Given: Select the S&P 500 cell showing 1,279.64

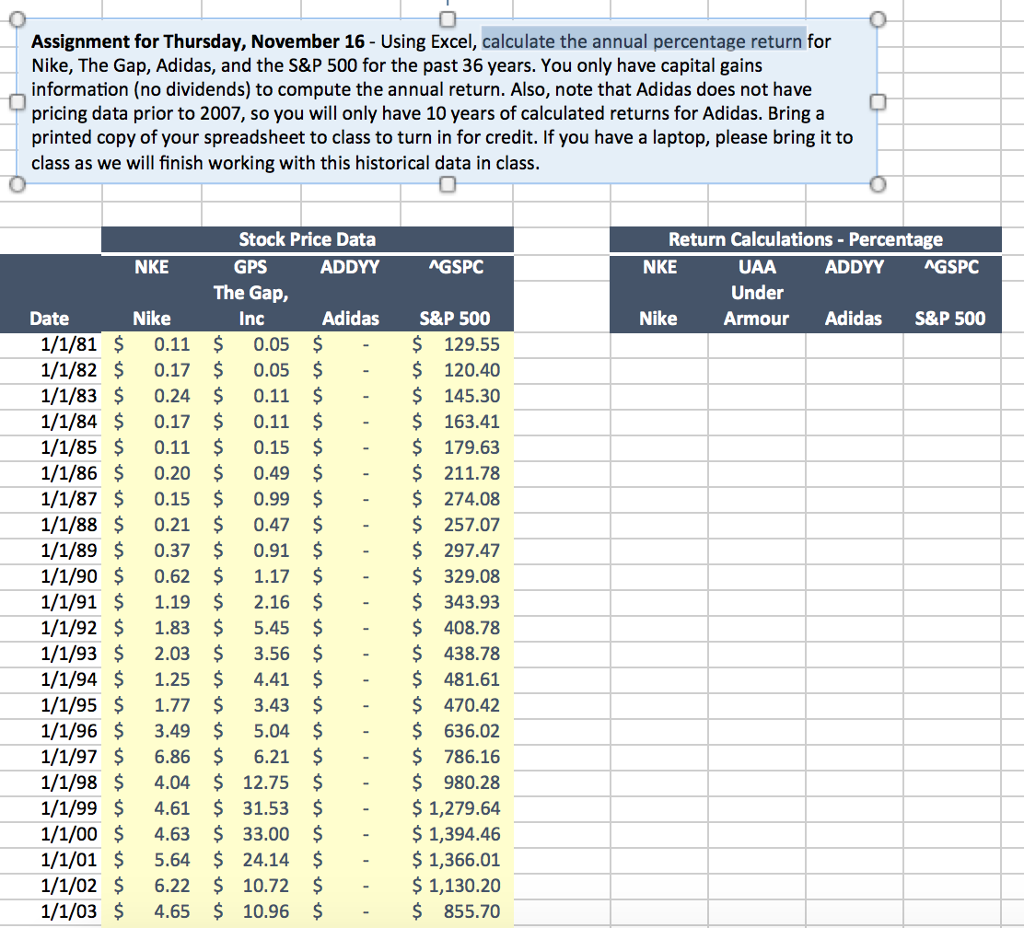Looking at the screenshot, I should (x=455, y=809).
